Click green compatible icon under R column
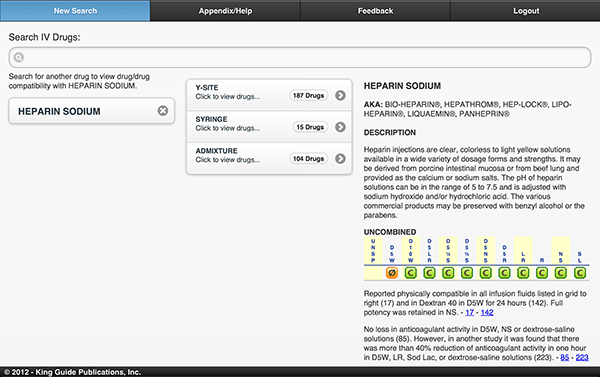 click(542, 273)
